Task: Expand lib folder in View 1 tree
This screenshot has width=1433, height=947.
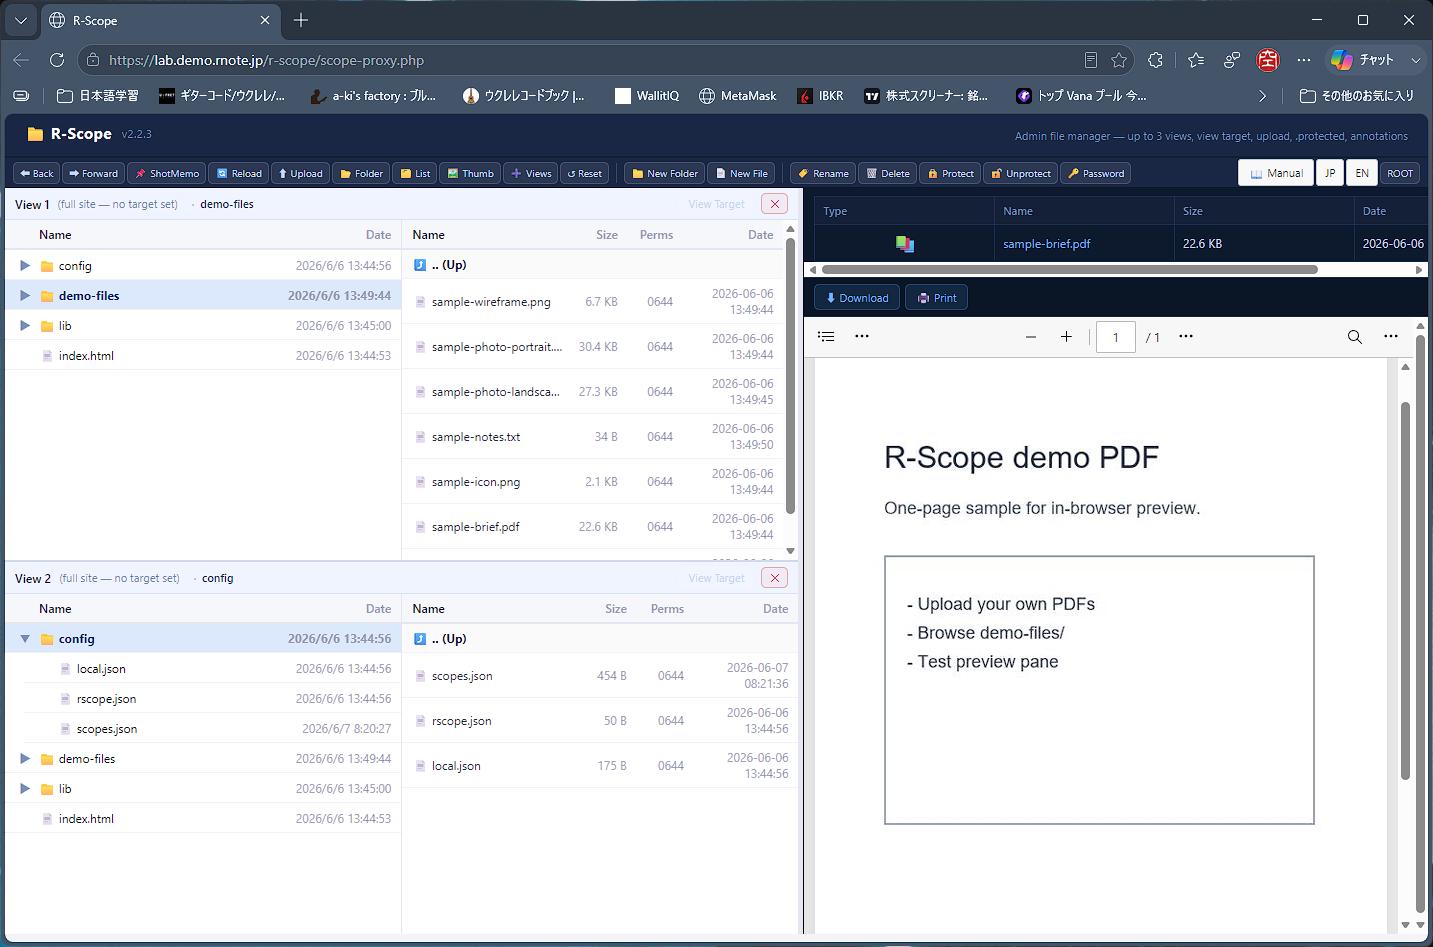Action: [25, 326]
